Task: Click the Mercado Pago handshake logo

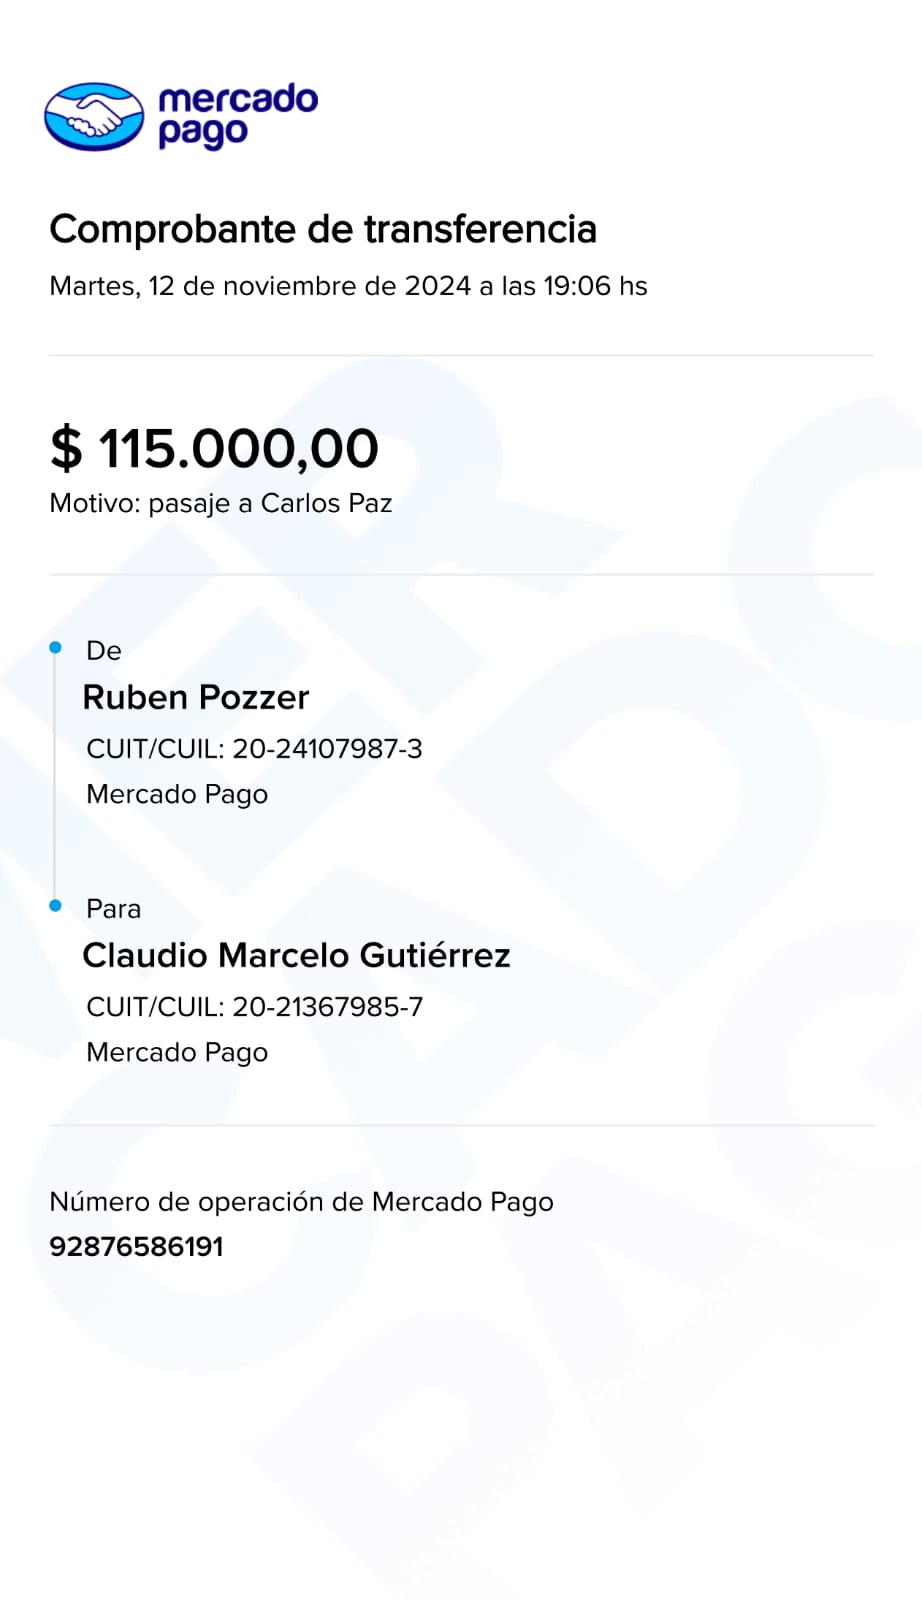Action: (94, 116)
